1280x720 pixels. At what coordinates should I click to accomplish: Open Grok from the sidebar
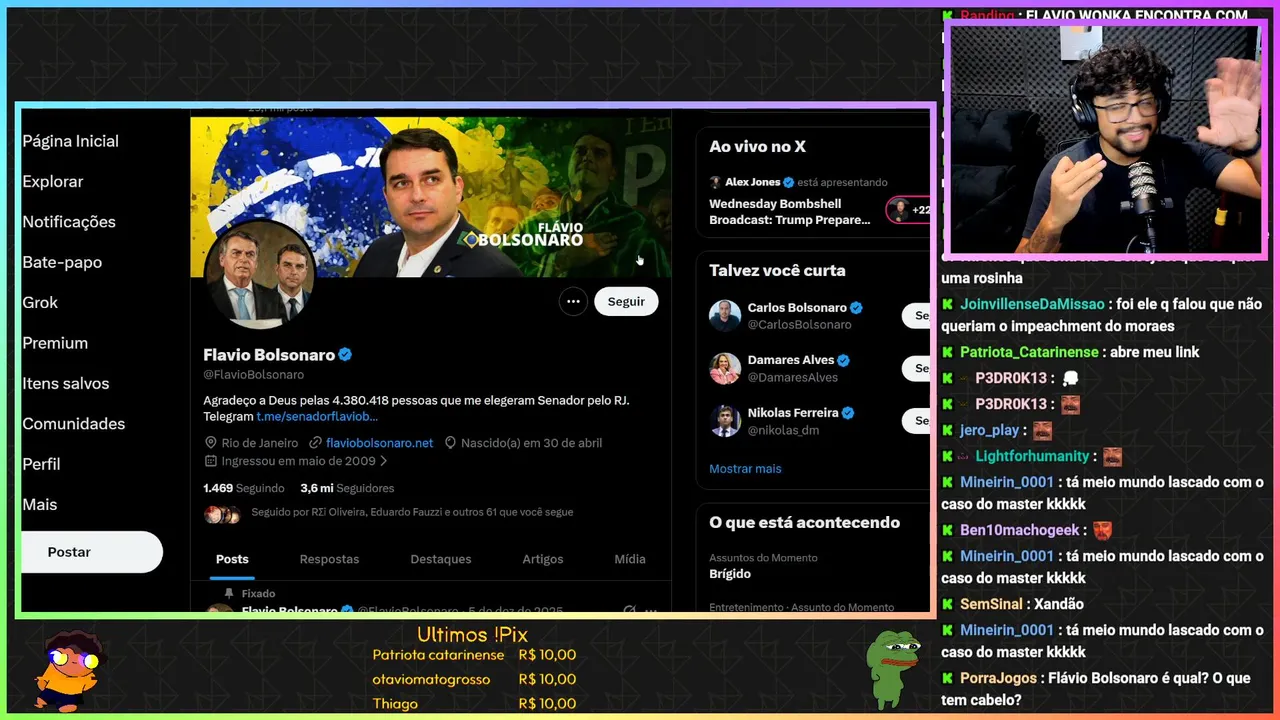tap(40, 302)
